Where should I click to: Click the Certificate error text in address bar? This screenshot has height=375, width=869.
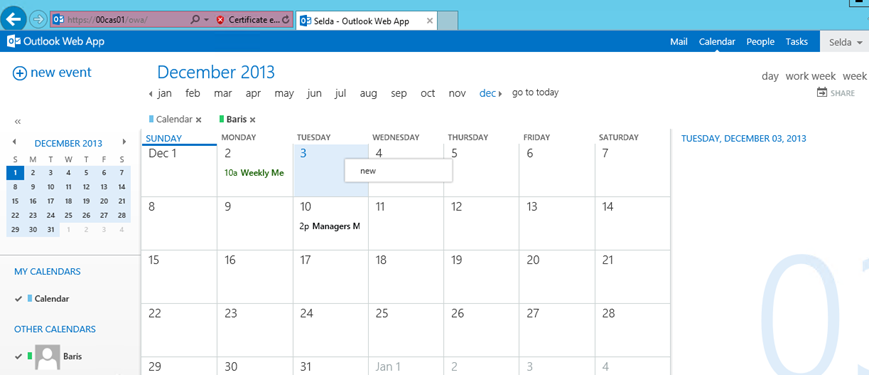click(254, 20)
